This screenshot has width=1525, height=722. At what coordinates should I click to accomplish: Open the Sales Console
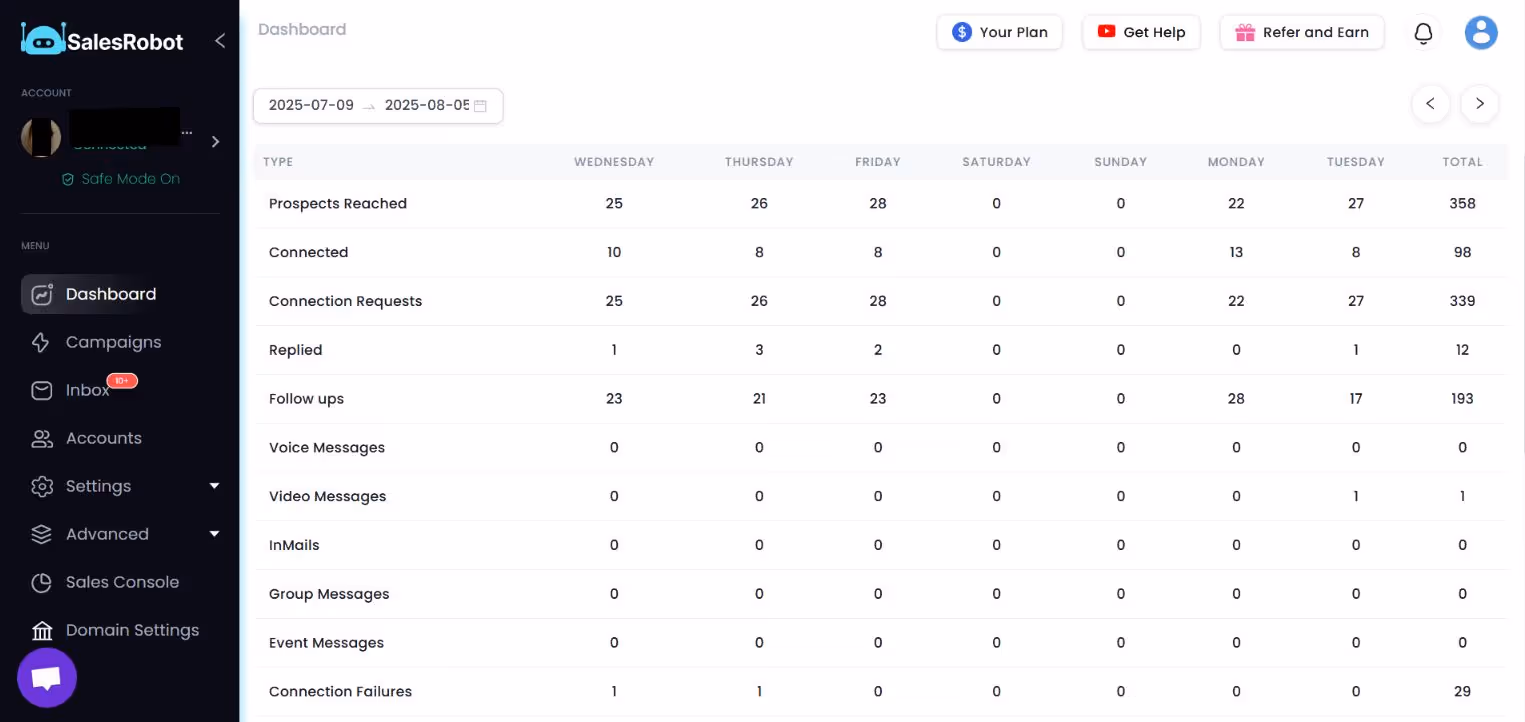(122, 582)
